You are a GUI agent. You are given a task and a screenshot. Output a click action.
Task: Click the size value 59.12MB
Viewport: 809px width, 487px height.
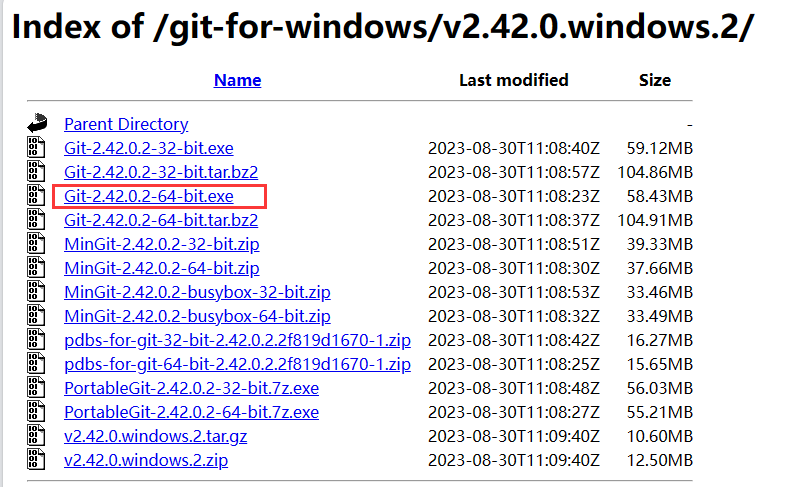(x=659, y=148)
